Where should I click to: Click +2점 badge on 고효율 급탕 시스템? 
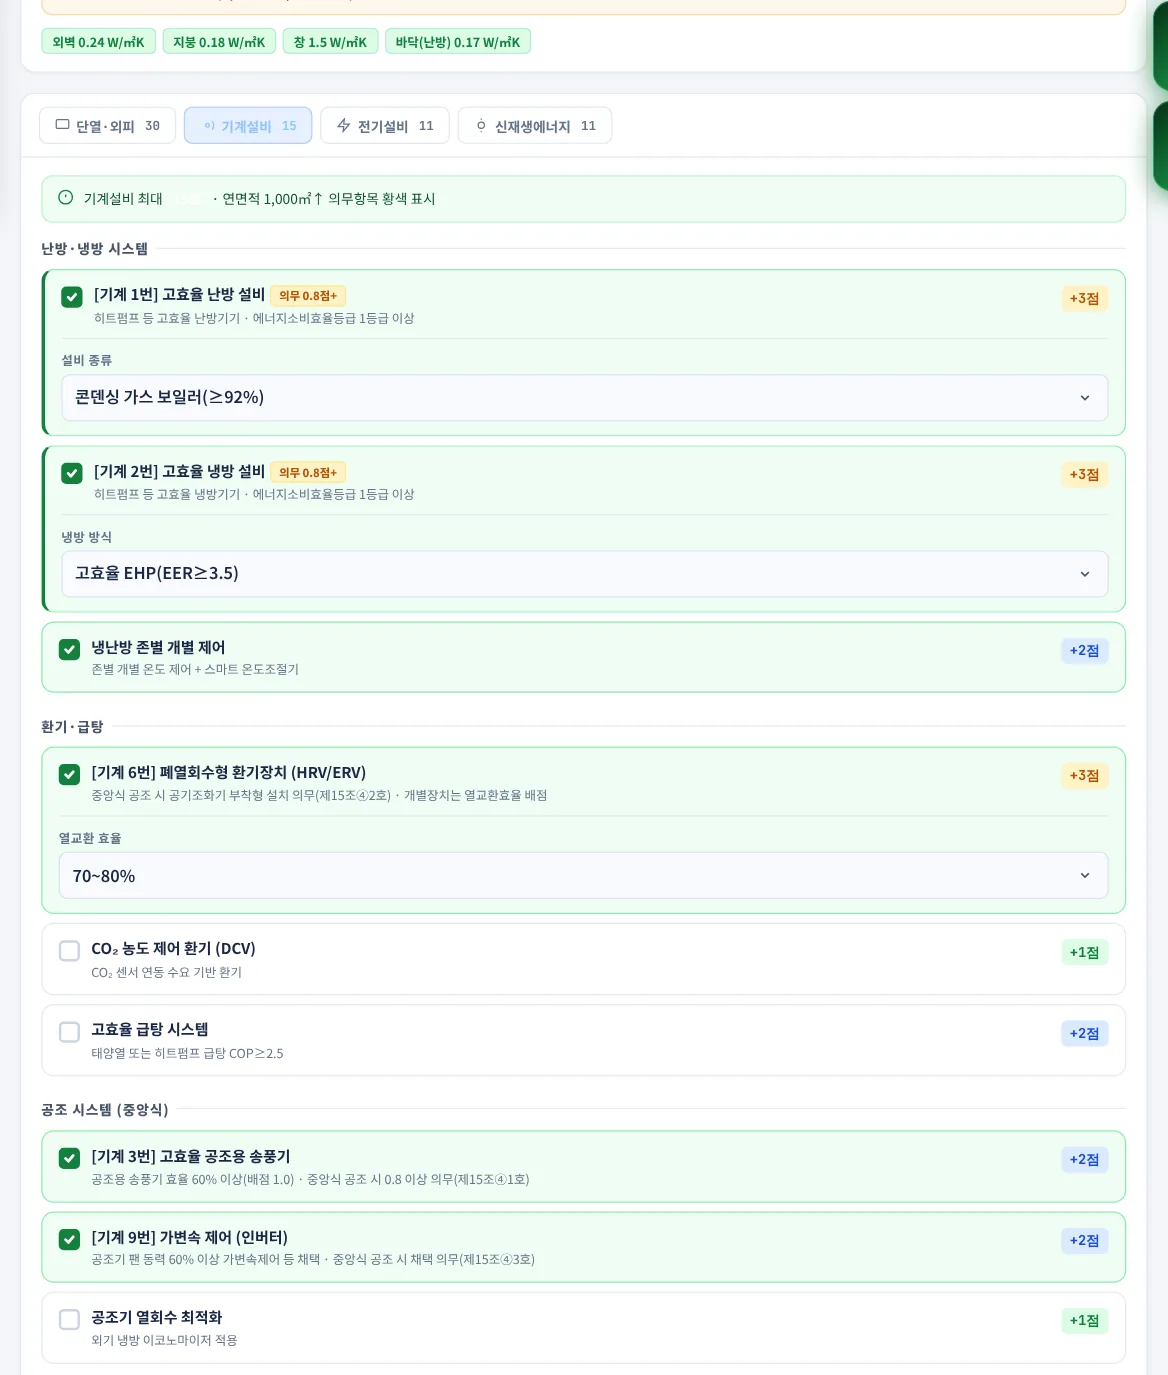[x=1084, y=1034]
